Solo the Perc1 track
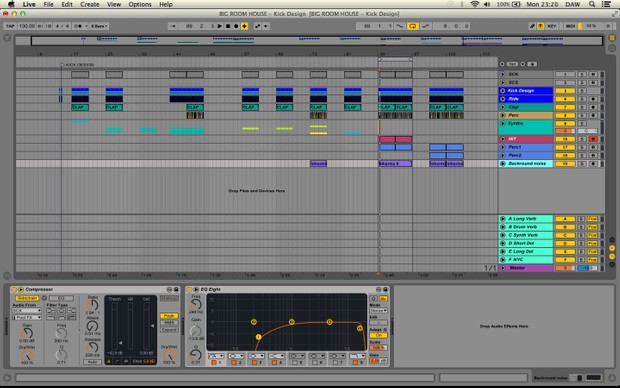The image size is (620, 388). pos(582,147)
